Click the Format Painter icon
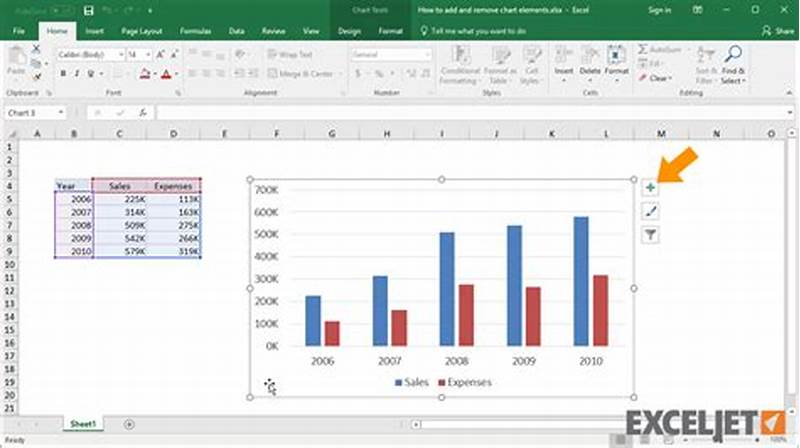 coord(36,77)
